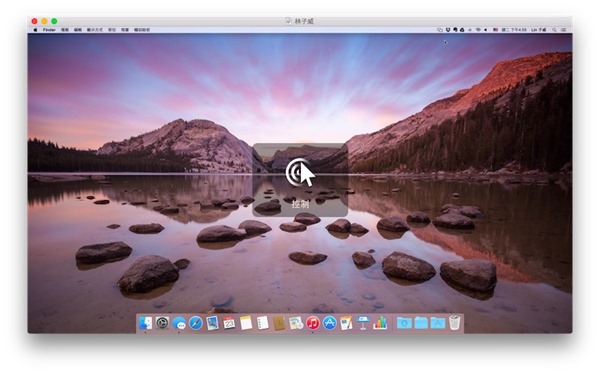Open the Trash in the dock
600x373 pixels.
(454, 323)
